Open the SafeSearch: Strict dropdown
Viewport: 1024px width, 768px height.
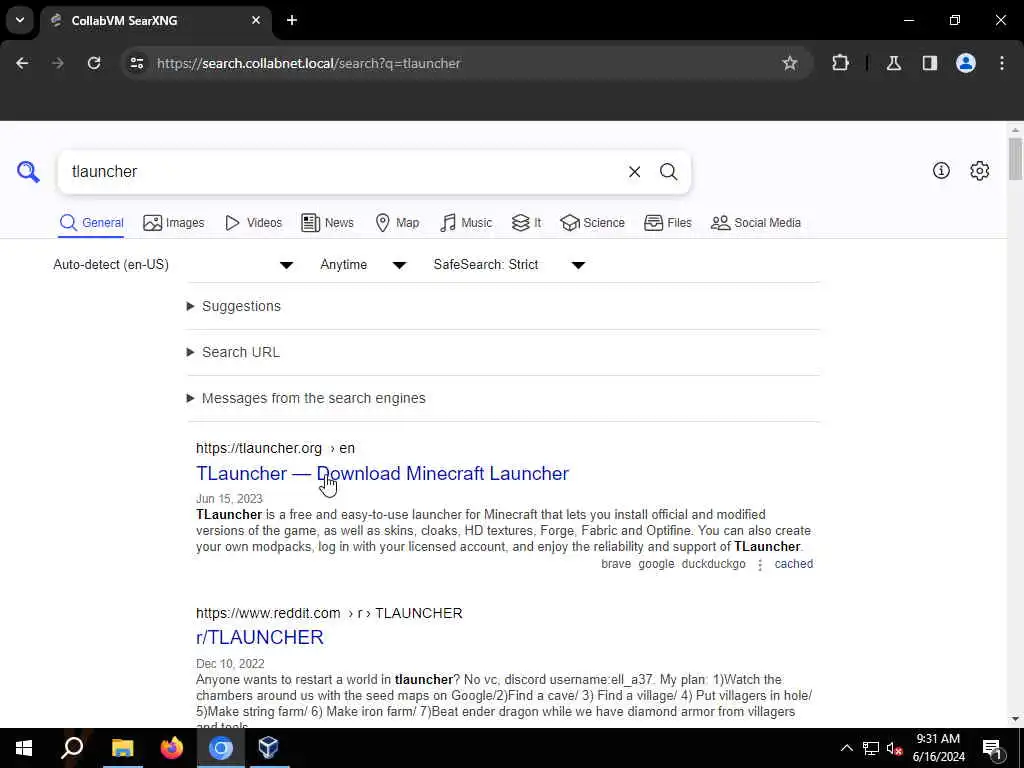[509, 264]
